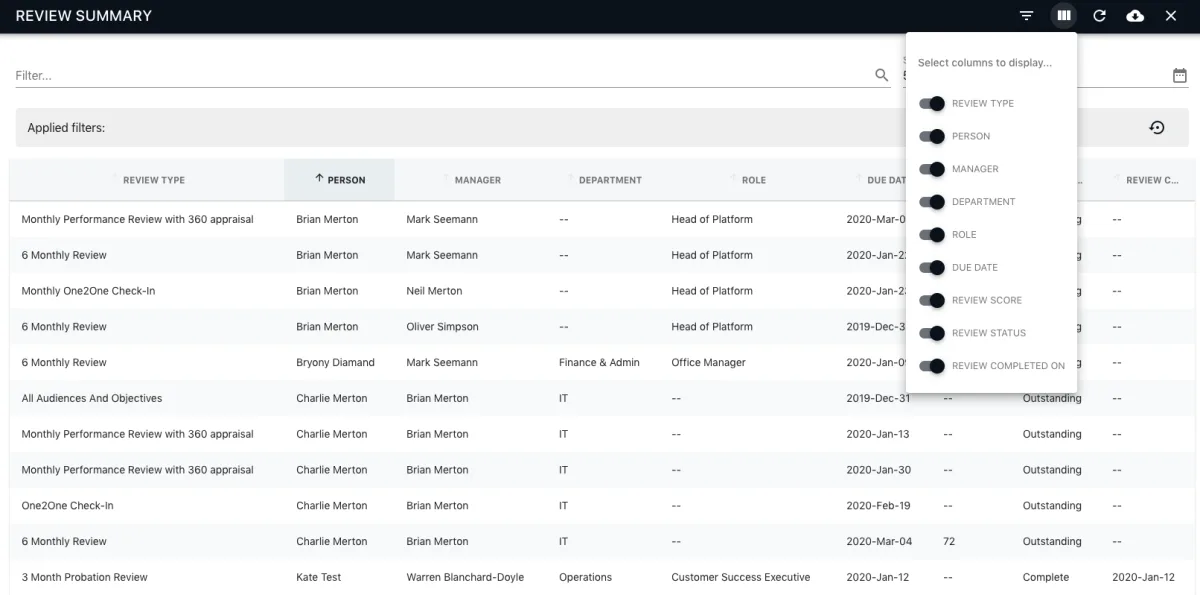Open the calendar date picker icon
Image resolution: width=1200 pixels, height=595 pixels.
pyautogui.click(x=1180, y=75)
